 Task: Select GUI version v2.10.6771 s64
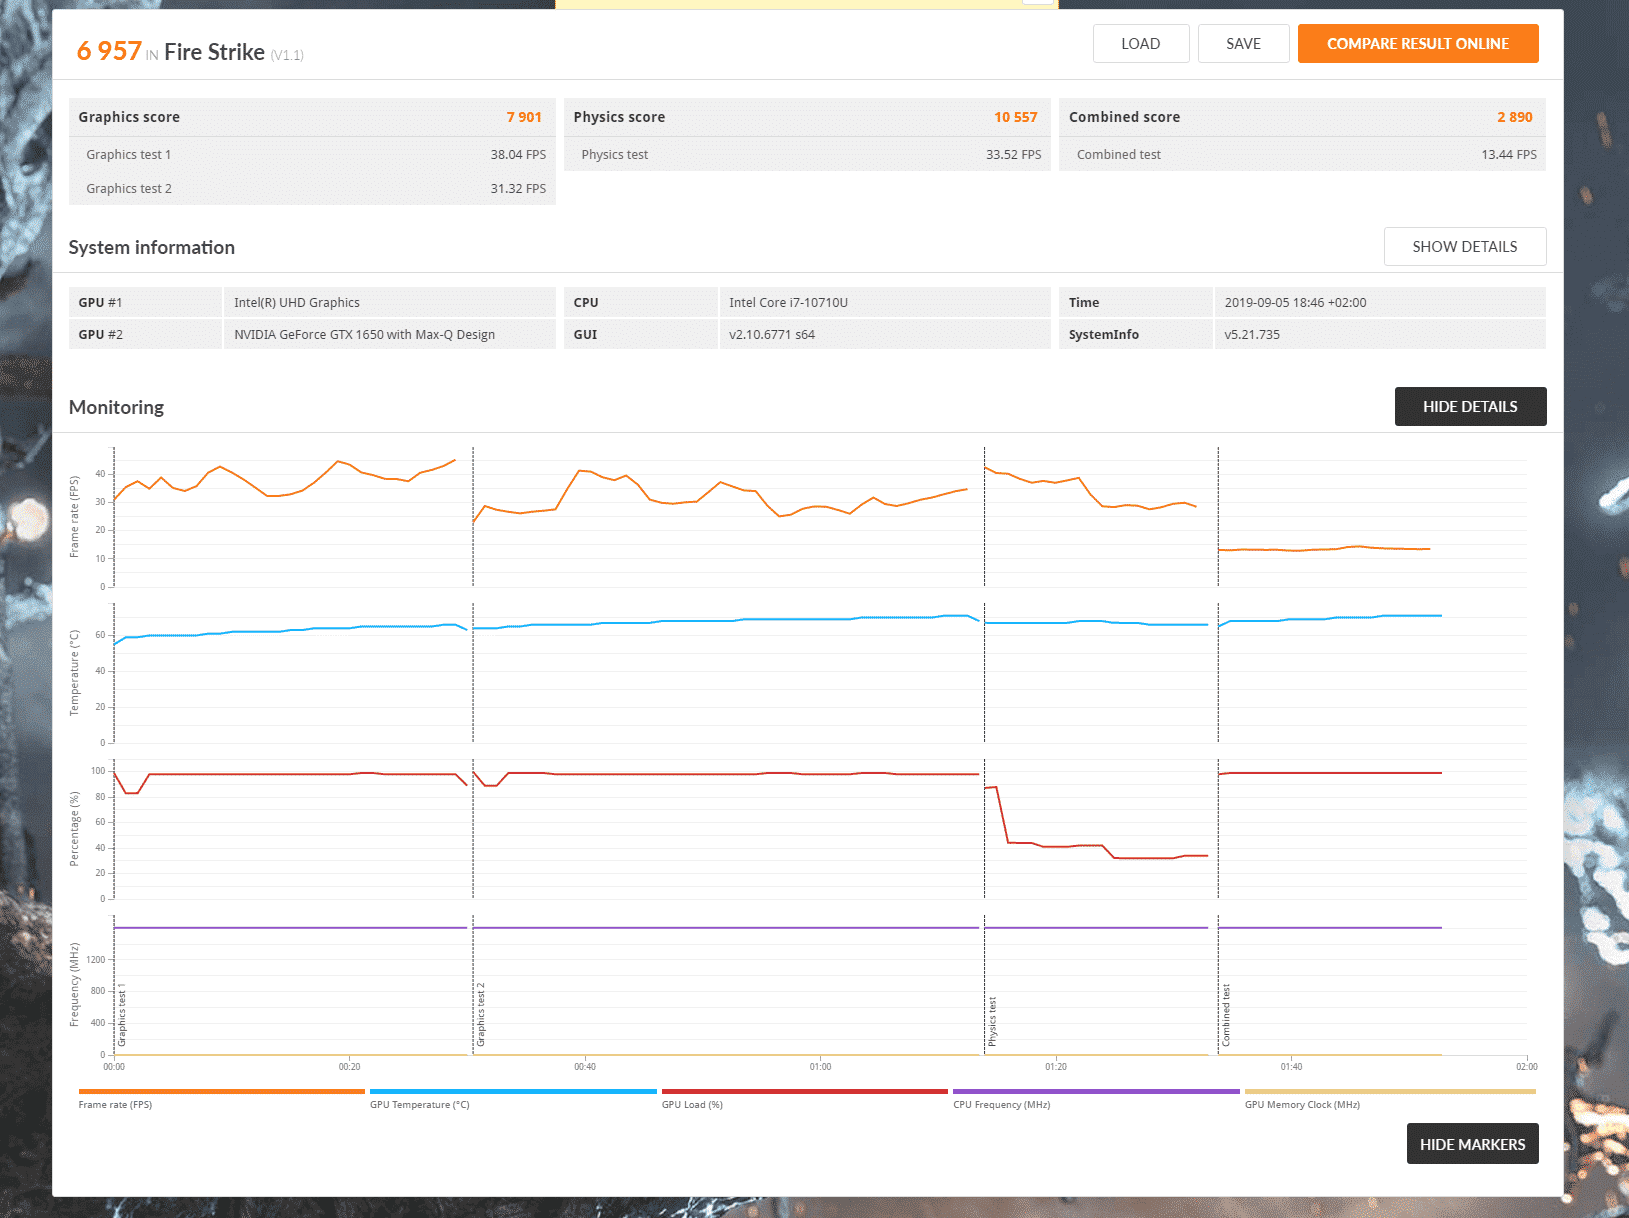[x=884, y=335]
